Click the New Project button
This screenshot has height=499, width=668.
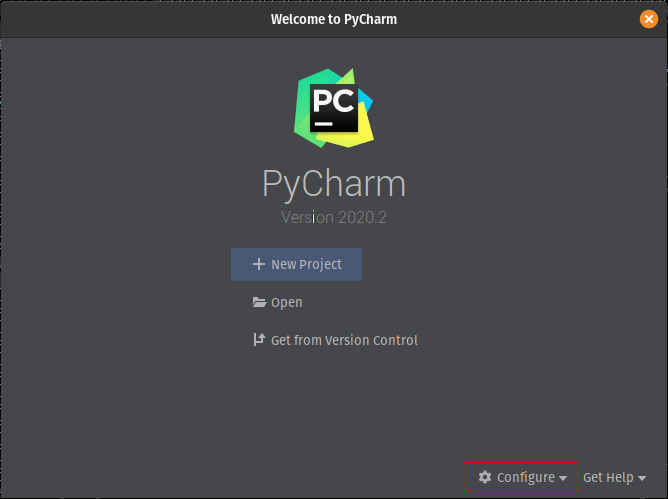coord(297,264)
